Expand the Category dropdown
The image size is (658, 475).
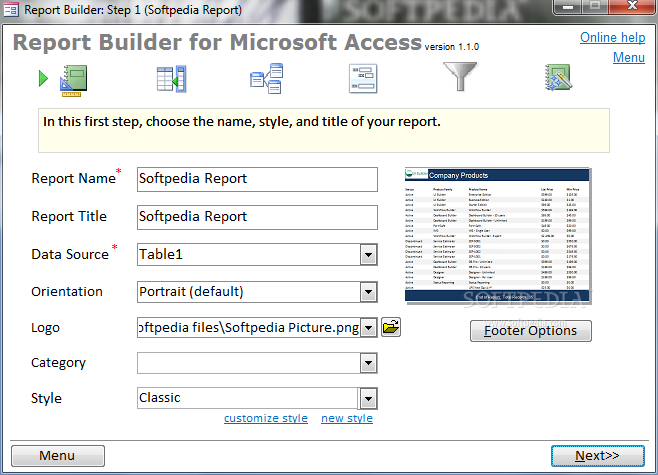(x=368, y=363)
